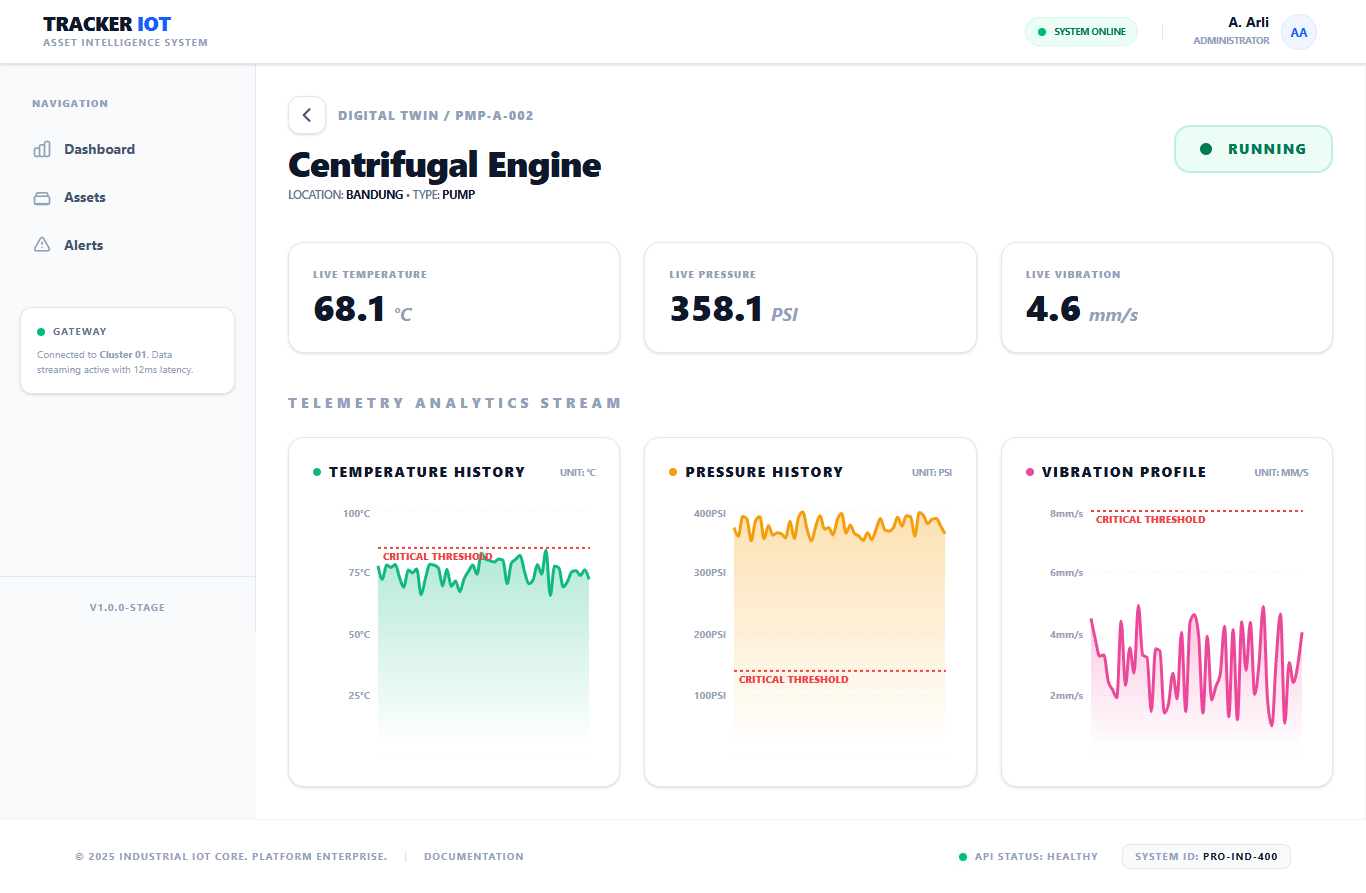
Task: Click the green dot beside Temperature History
Action: coord(317,472)
